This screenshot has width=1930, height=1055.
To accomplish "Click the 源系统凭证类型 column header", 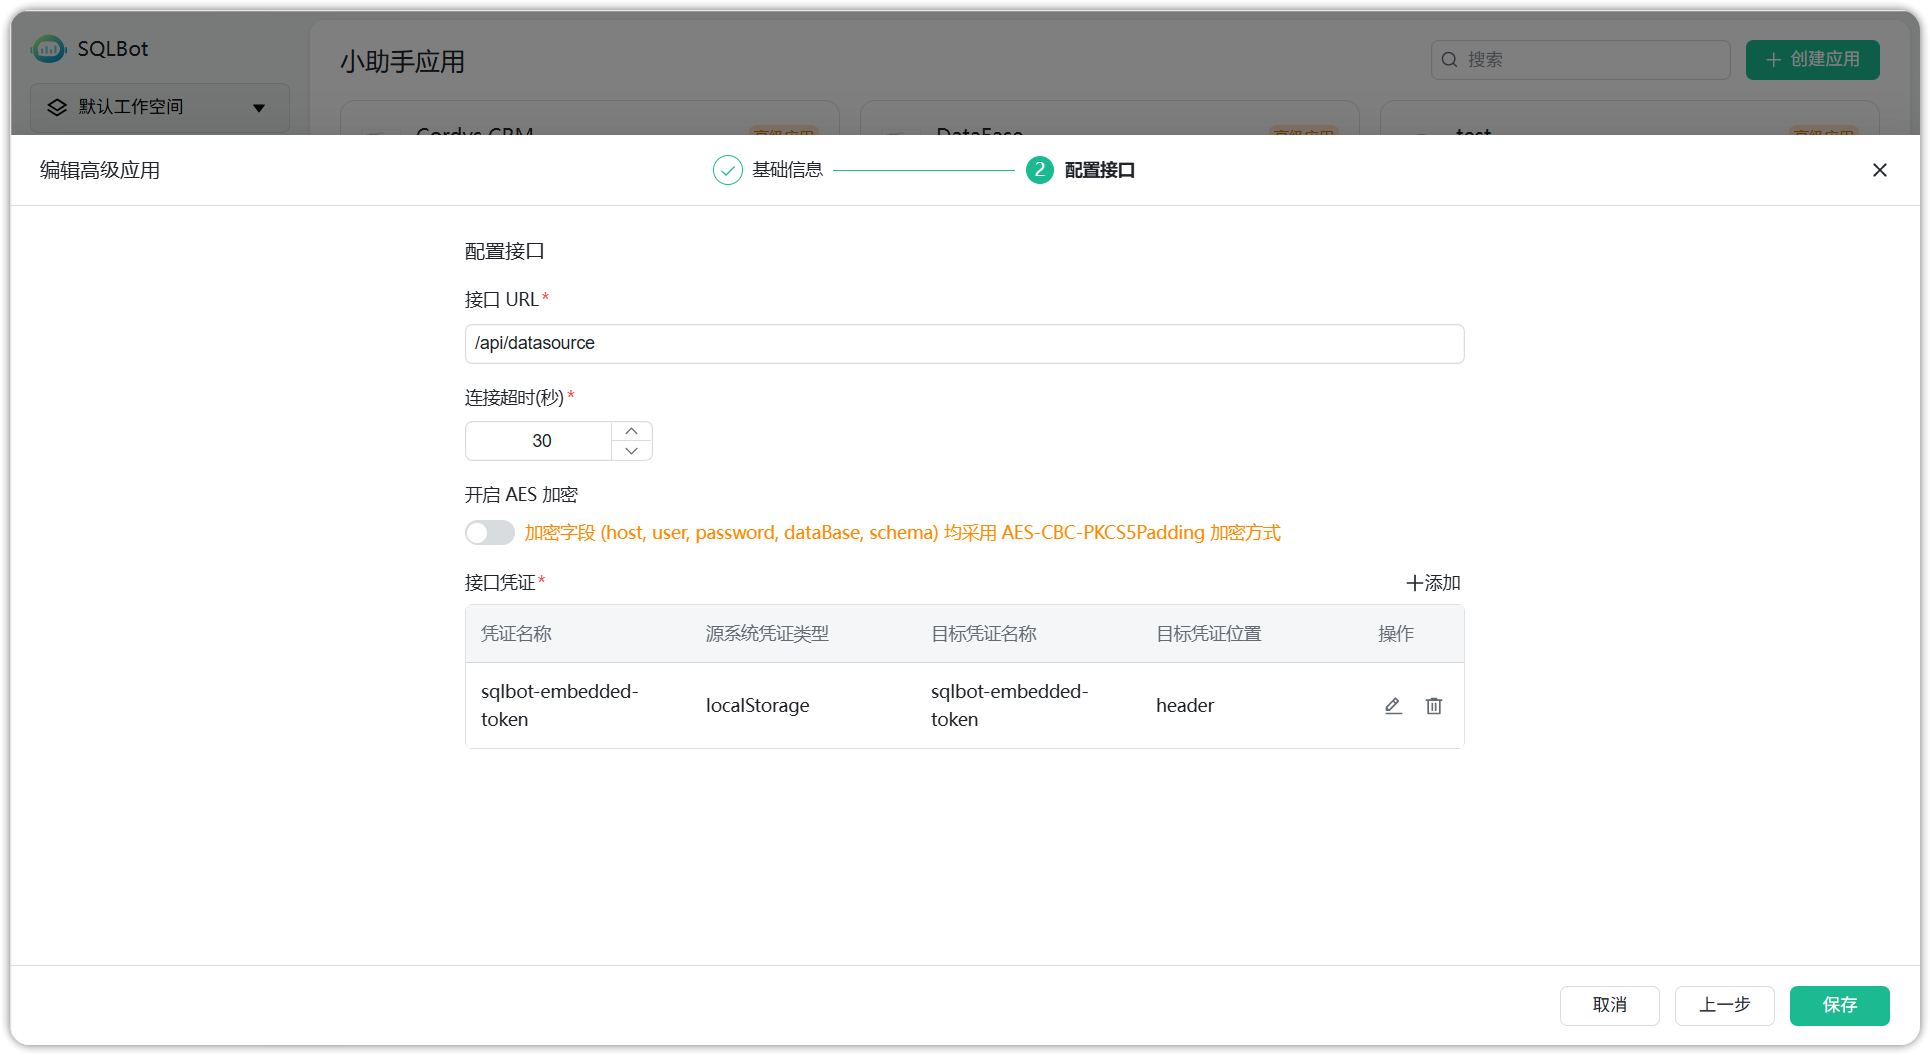I will (768, 634).
